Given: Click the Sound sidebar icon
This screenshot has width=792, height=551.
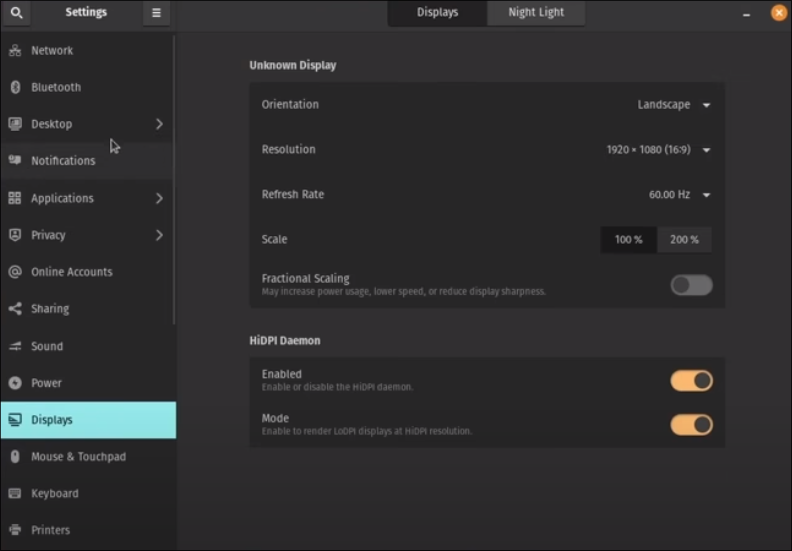Looking at the screenshot, I should (x=15, y=346).
